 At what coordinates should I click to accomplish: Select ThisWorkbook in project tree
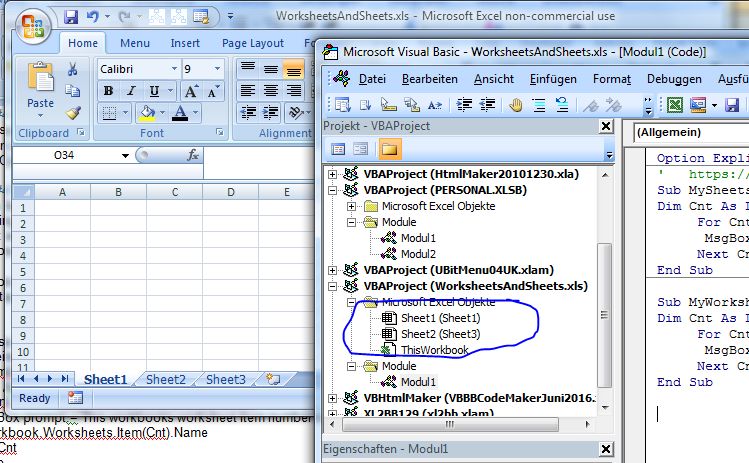[x=435, y=350]
